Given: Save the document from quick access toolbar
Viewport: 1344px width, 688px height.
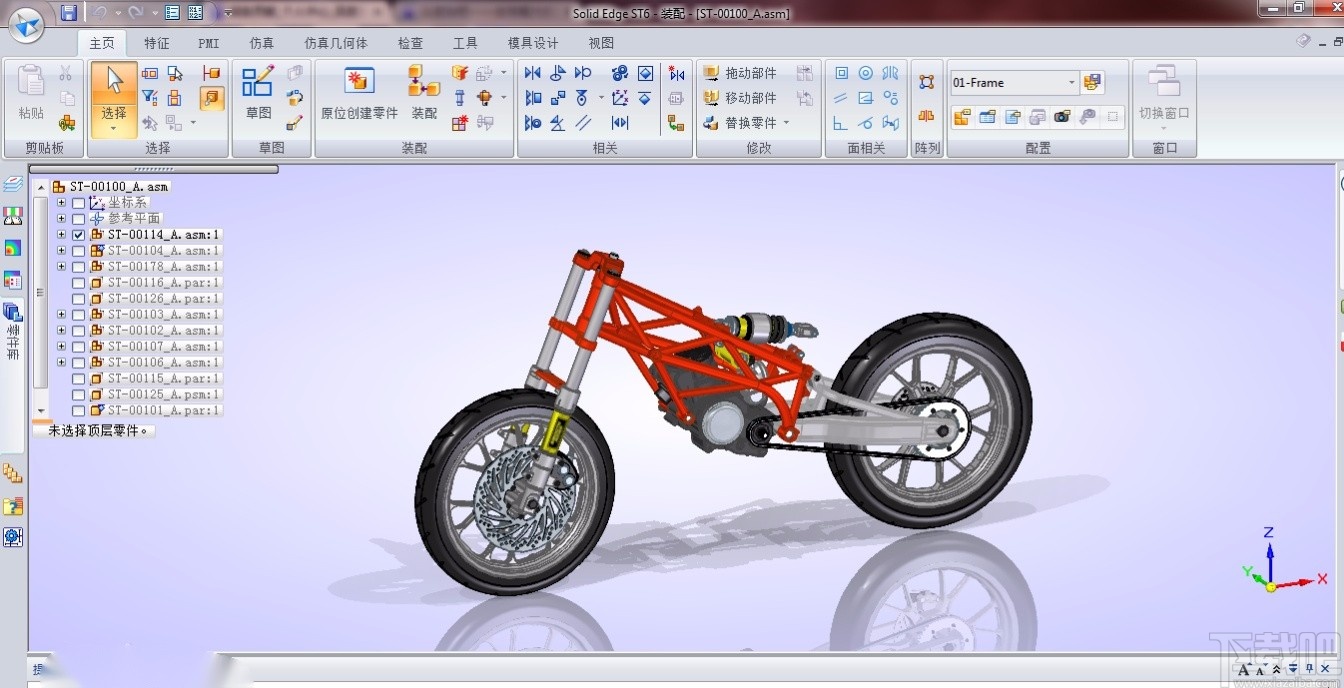Looking at the screenshot, I should pyautogui.click(x=68, y=13).
